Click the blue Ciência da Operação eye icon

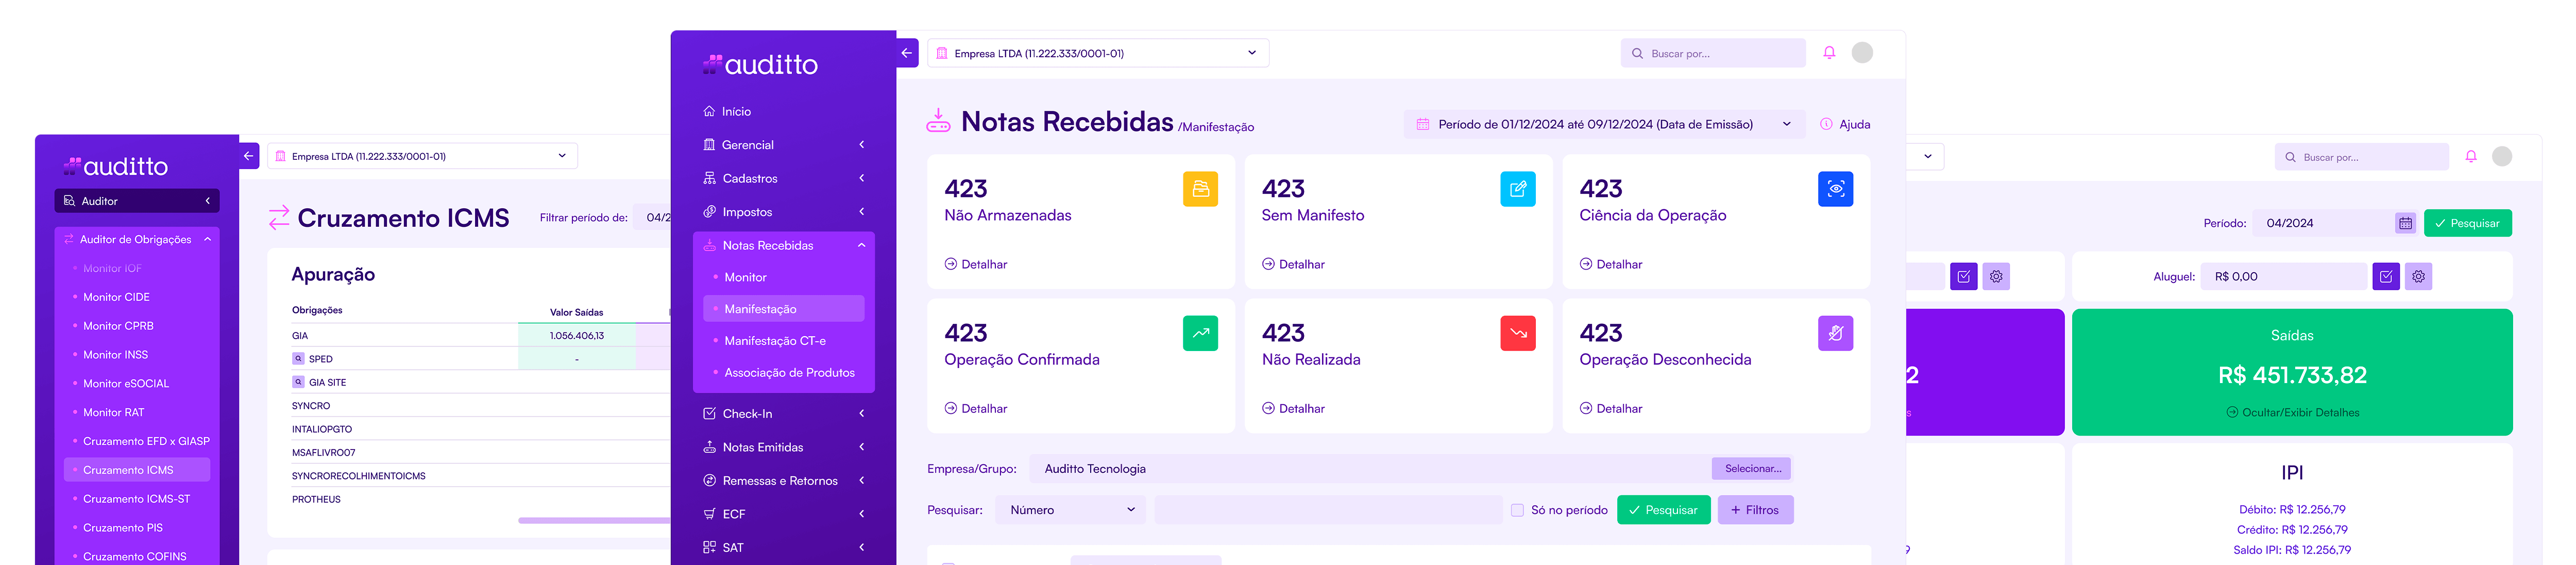click(1835, 189)
